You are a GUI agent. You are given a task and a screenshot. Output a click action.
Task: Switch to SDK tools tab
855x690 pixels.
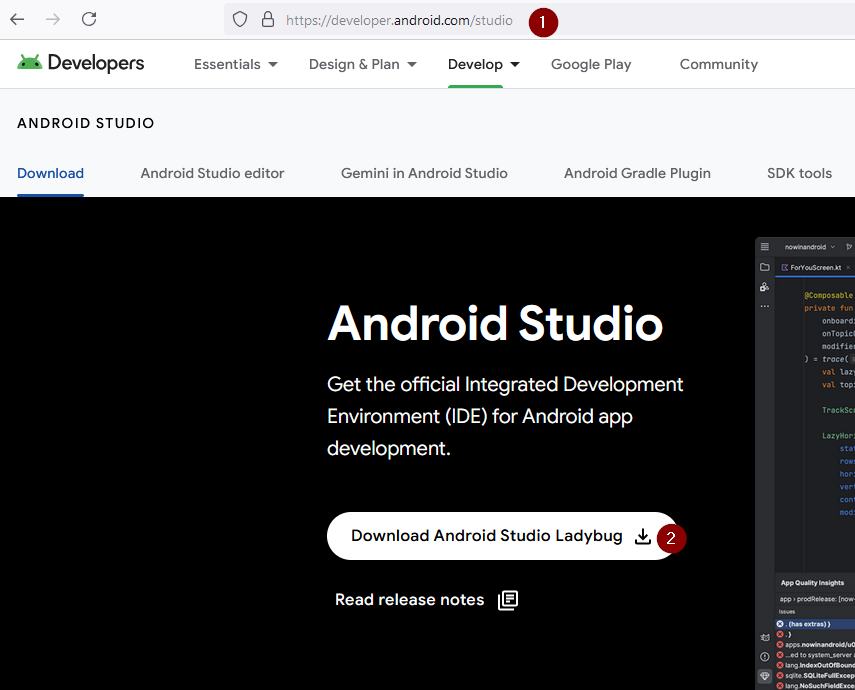point(799,173)
